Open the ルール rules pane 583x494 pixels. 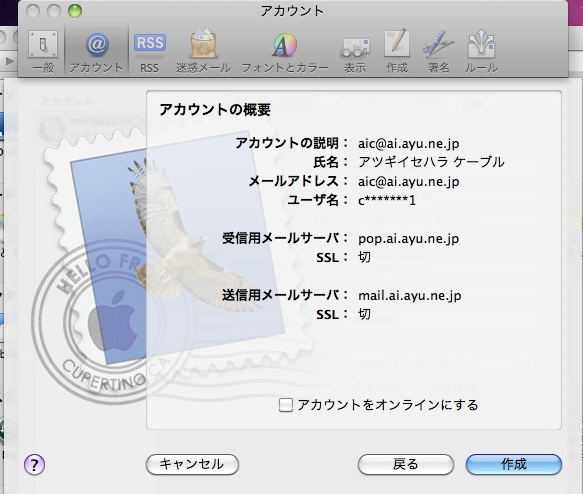[x=481, y=51]
